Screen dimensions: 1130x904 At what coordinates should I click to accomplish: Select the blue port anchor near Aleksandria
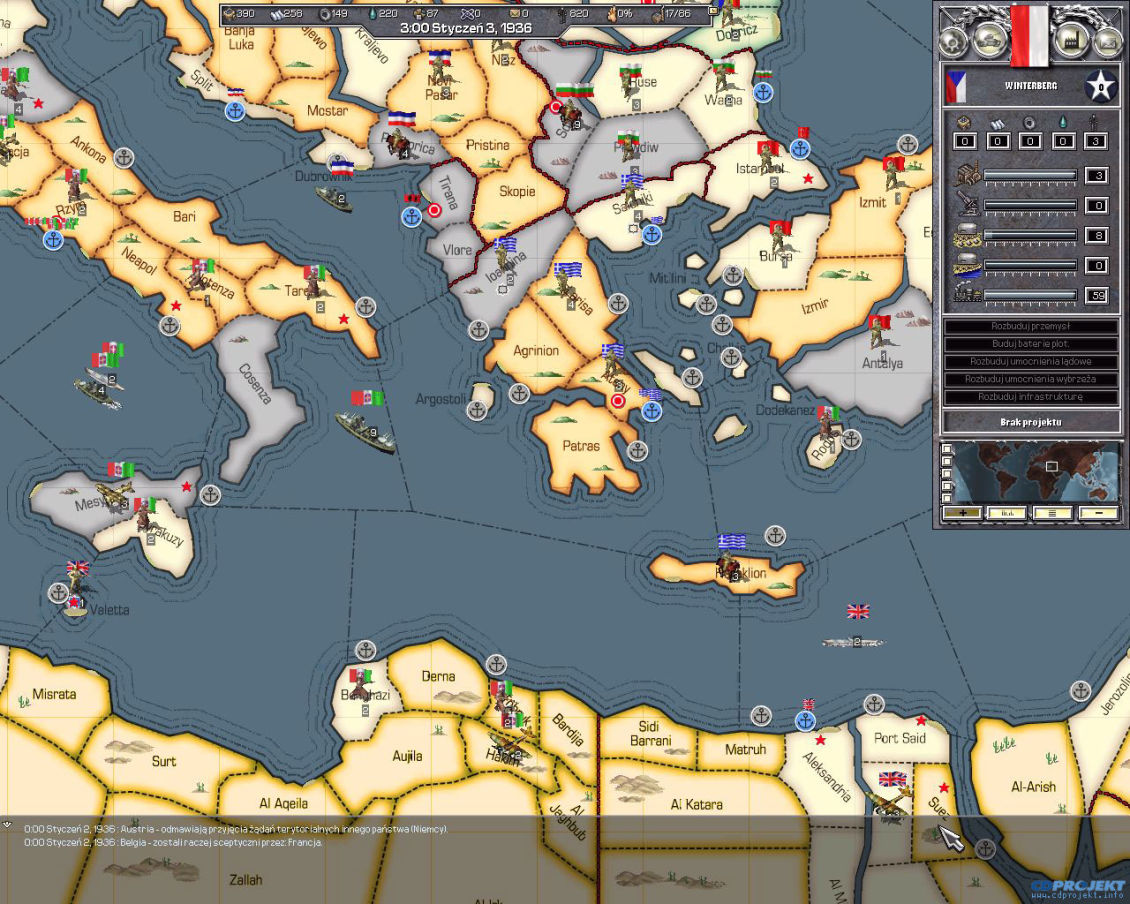806,720
